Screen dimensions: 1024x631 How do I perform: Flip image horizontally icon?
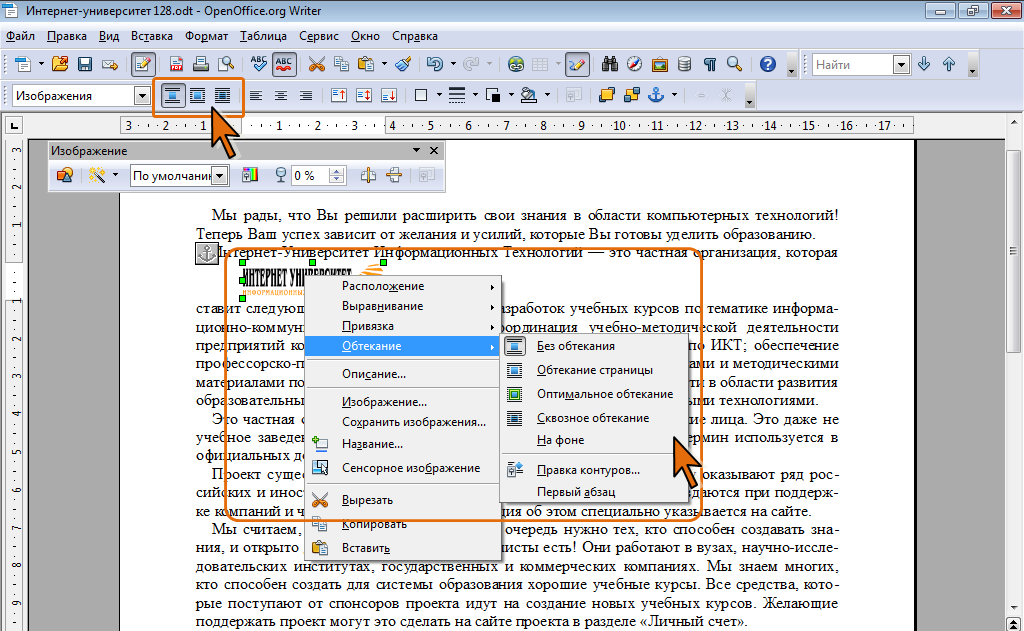(x=368, y=175)
